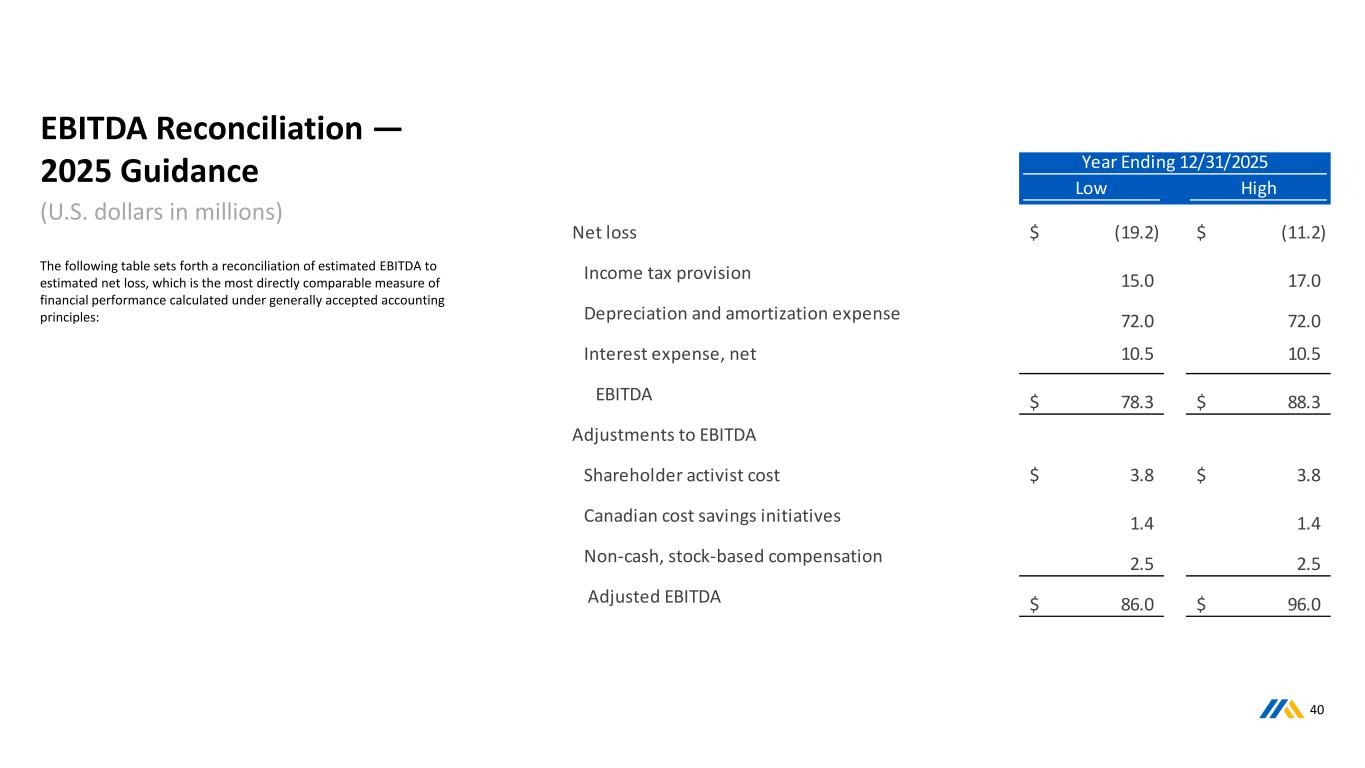1365x768 pixels.
Task: Click the company logo beside page number
Action: (1282, 709)
